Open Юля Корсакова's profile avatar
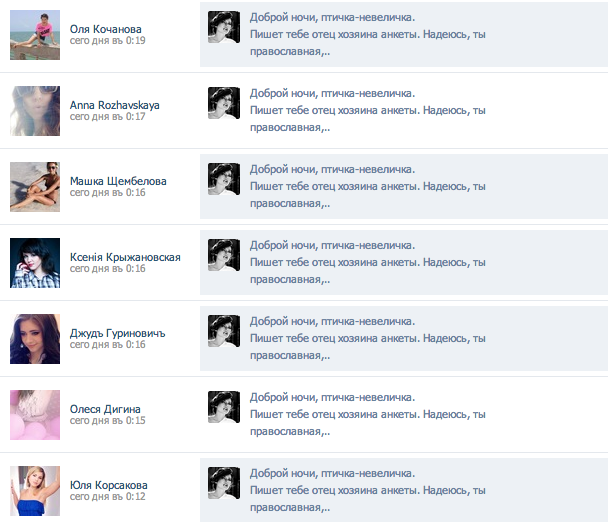The height and width of the screenshot is (522, 608). [x=35, y=491]
